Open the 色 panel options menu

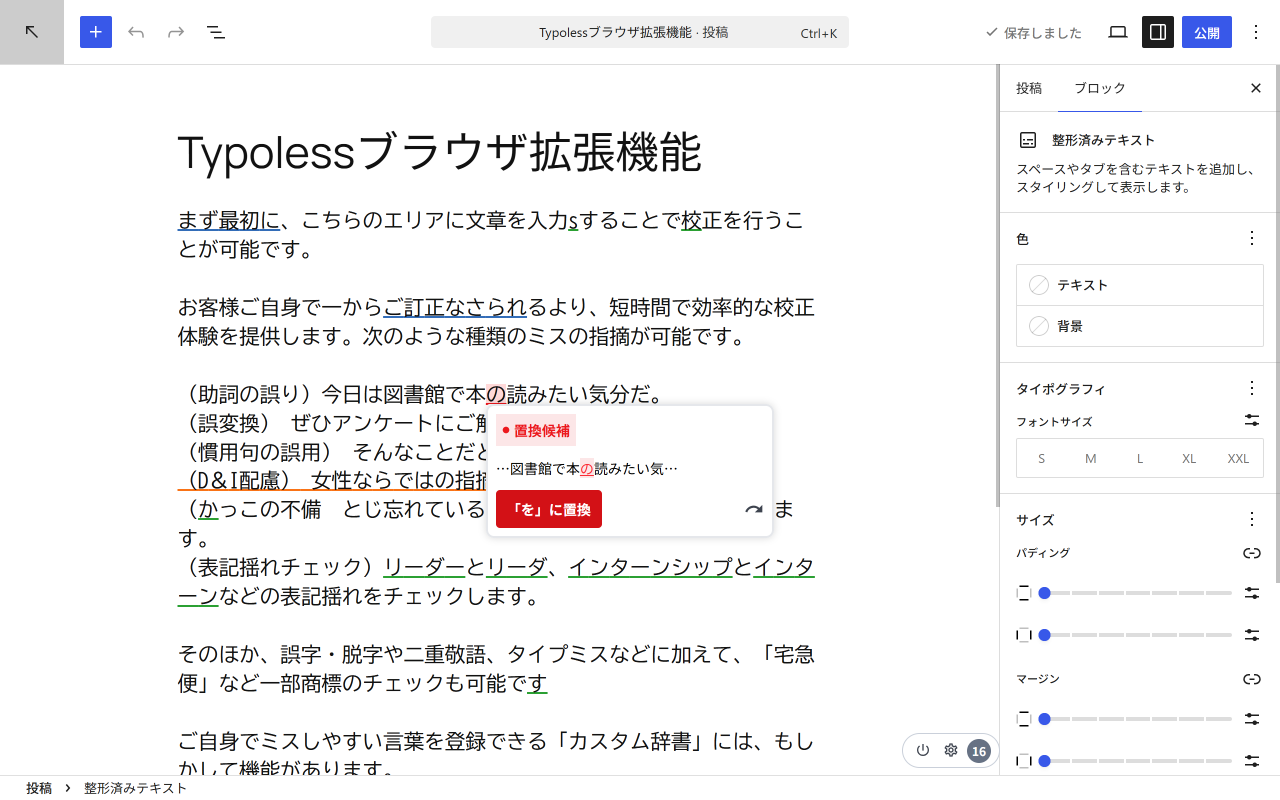pos(1252,238)
